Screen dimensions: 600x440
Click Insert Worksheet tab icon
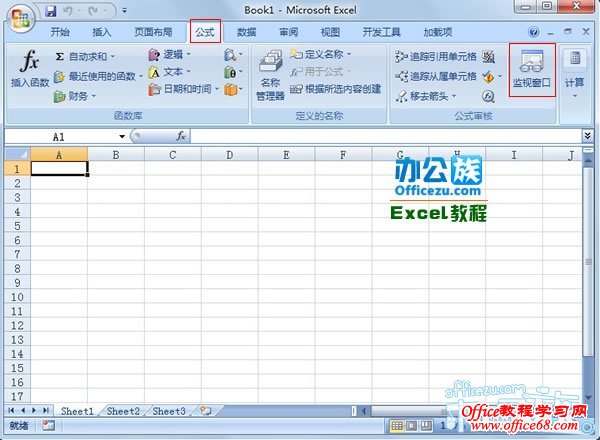206,411
